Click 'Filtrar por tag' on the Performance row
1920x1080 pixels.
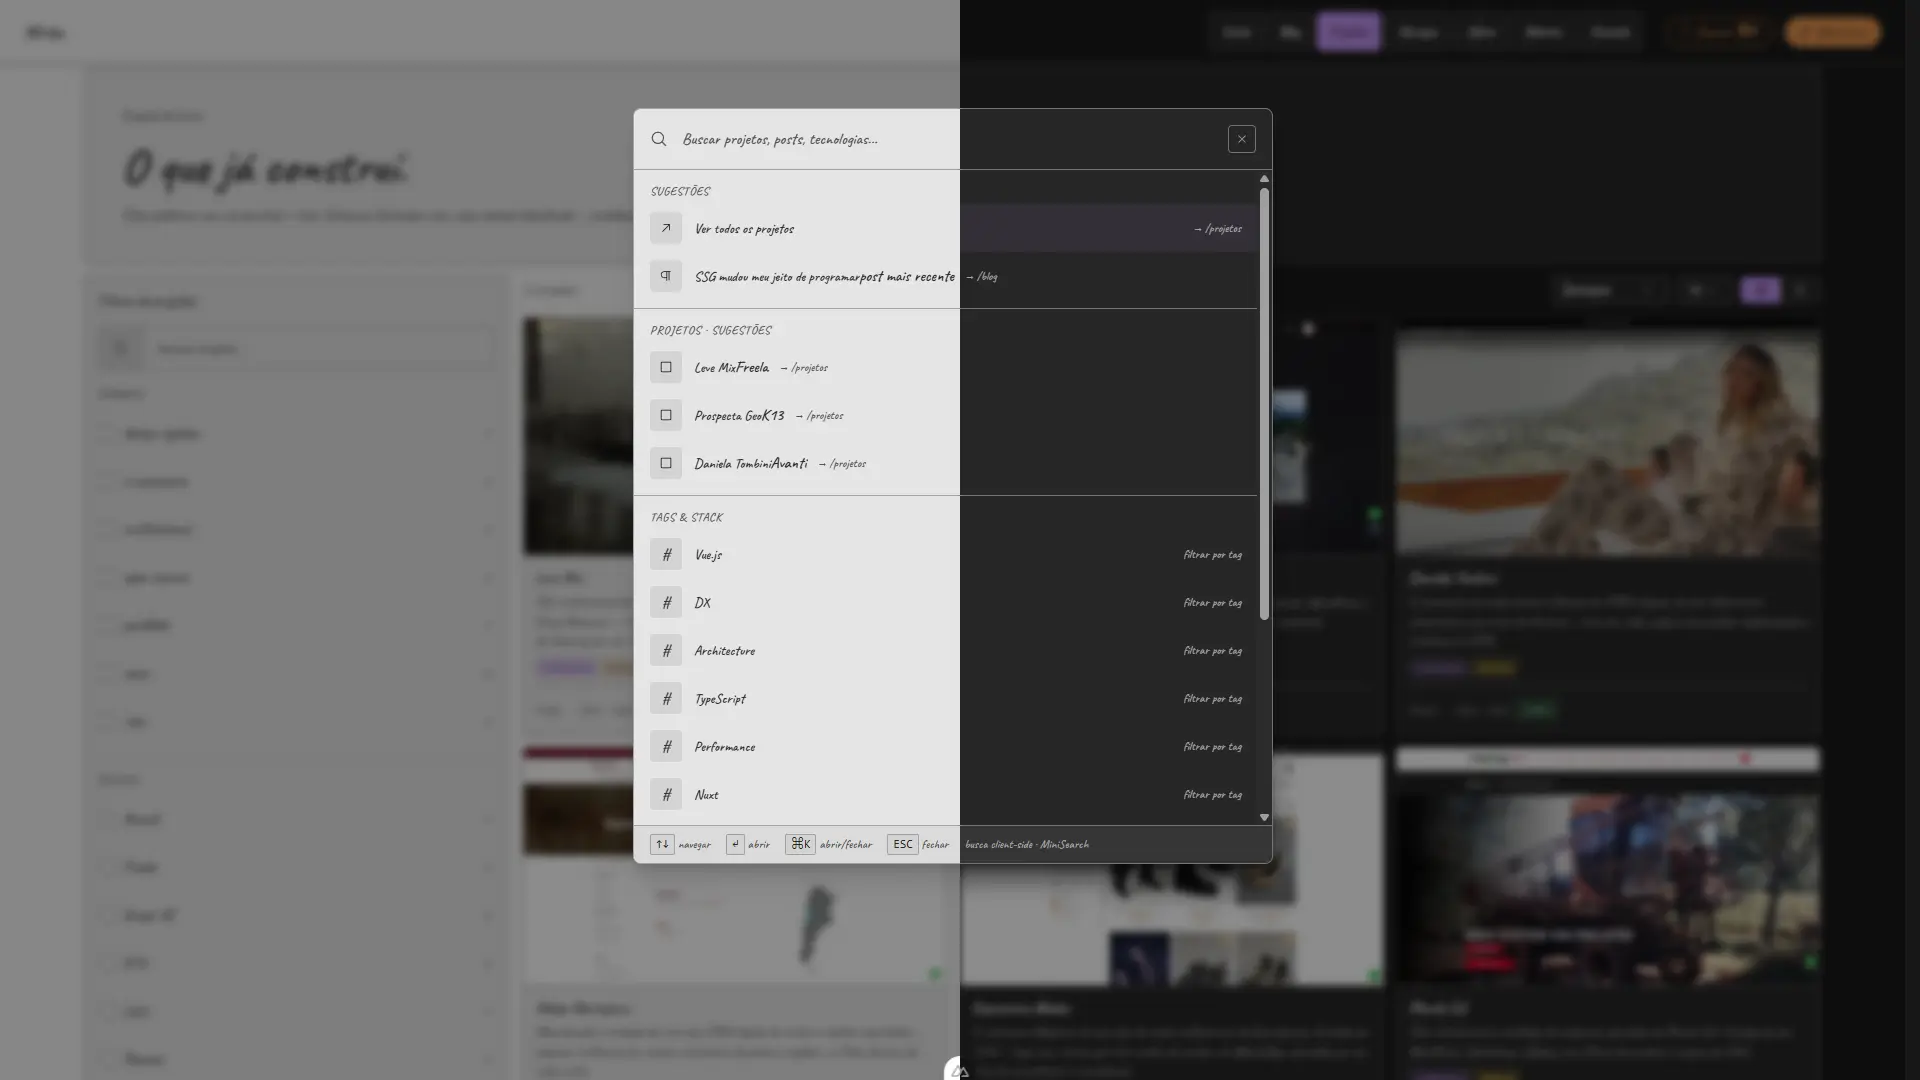1212,747
